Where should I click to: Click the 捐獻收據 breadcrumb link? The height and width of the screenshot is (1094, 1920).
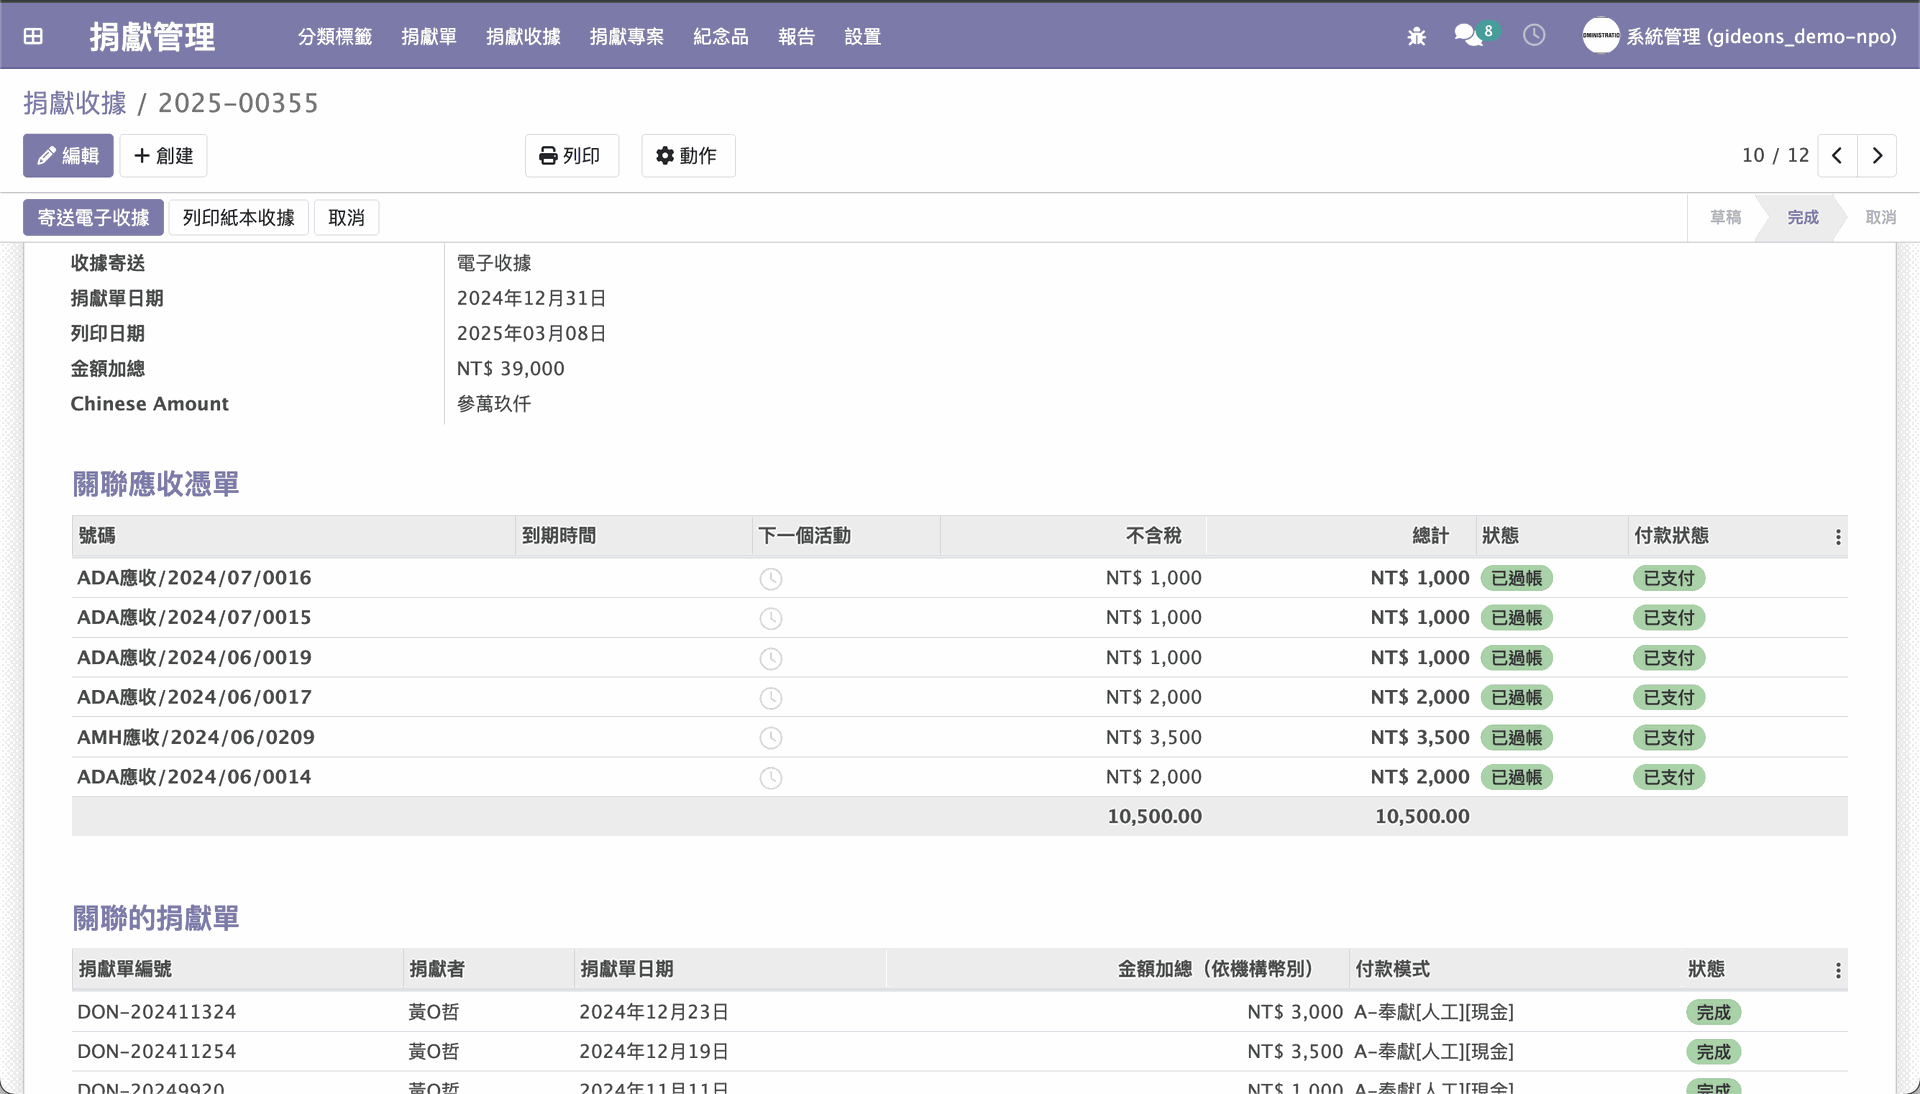75,103
